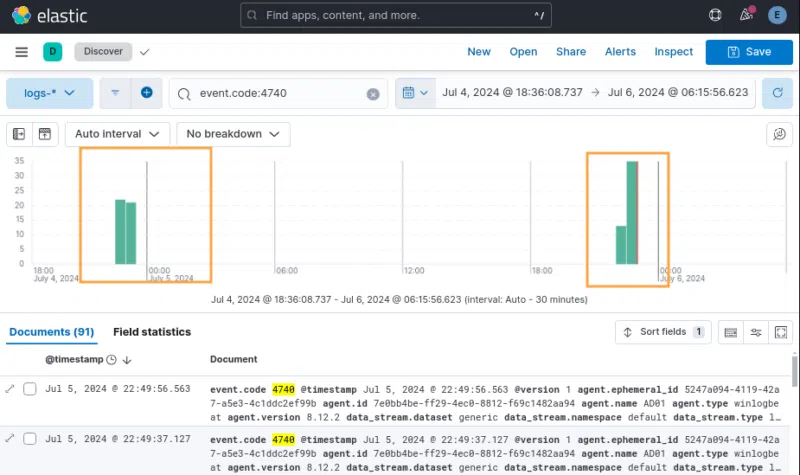This screenshot has width=800, height=475.
Task: Click the event.code:4740 query field
Action: click(279, 93)
